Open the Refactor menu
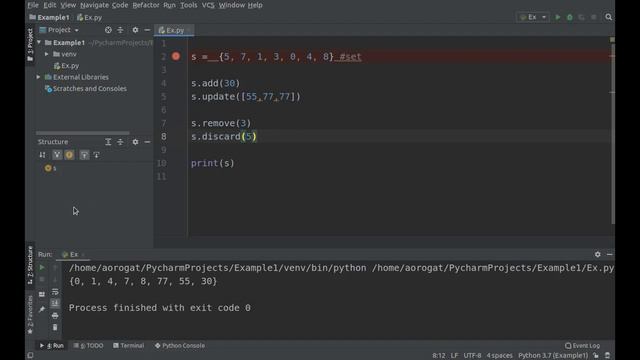The image size is (640, 360). pos(146,5)
